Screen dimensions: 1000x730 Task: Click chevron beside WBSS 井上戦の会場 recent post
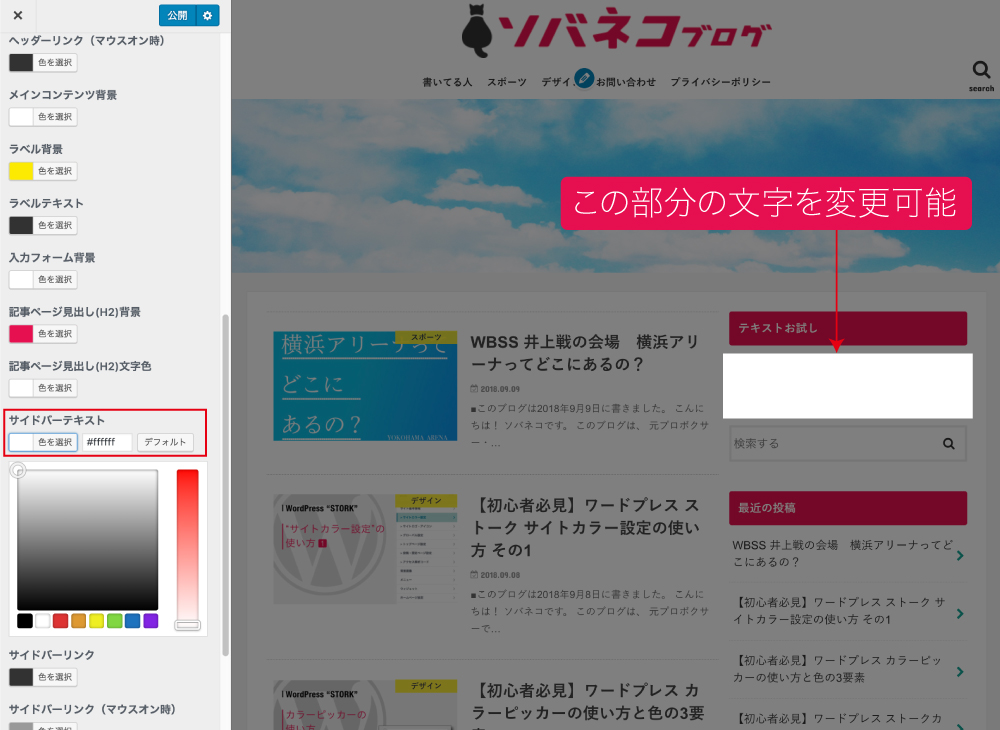point(960,556)
